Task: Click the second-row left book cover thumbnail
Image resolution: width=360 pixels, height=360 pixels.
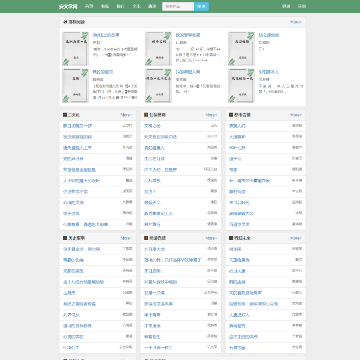Action: (x=75, y=86)
